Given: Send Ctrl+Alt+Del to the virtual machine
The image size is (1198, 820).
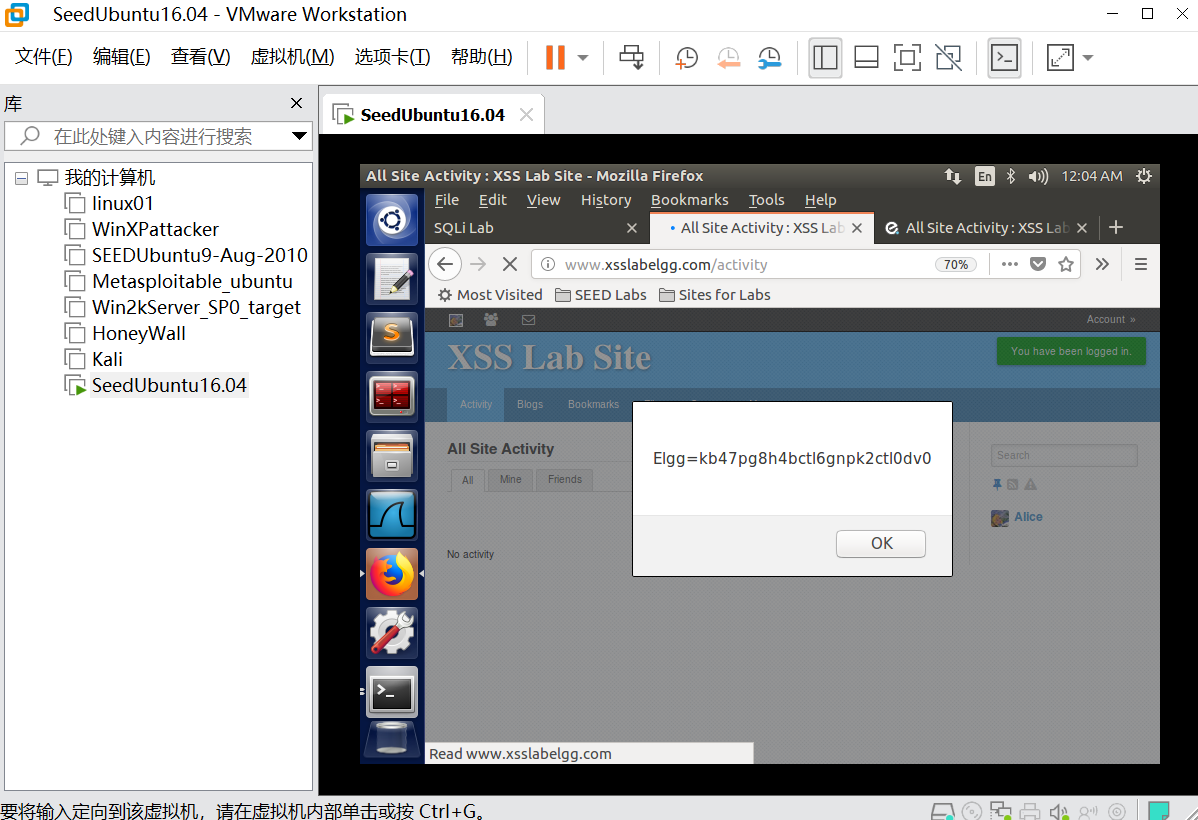Looking at the screenshot, I should point(631,57).
